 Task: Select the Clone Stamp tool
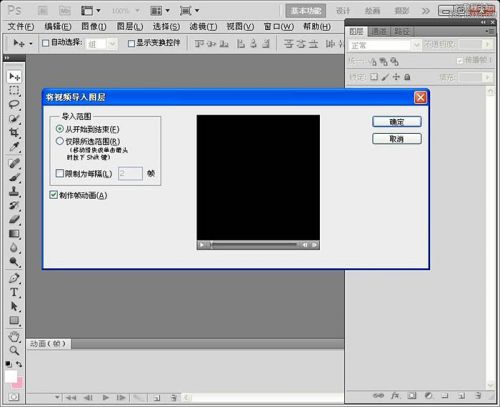click(x=14, y=192)
